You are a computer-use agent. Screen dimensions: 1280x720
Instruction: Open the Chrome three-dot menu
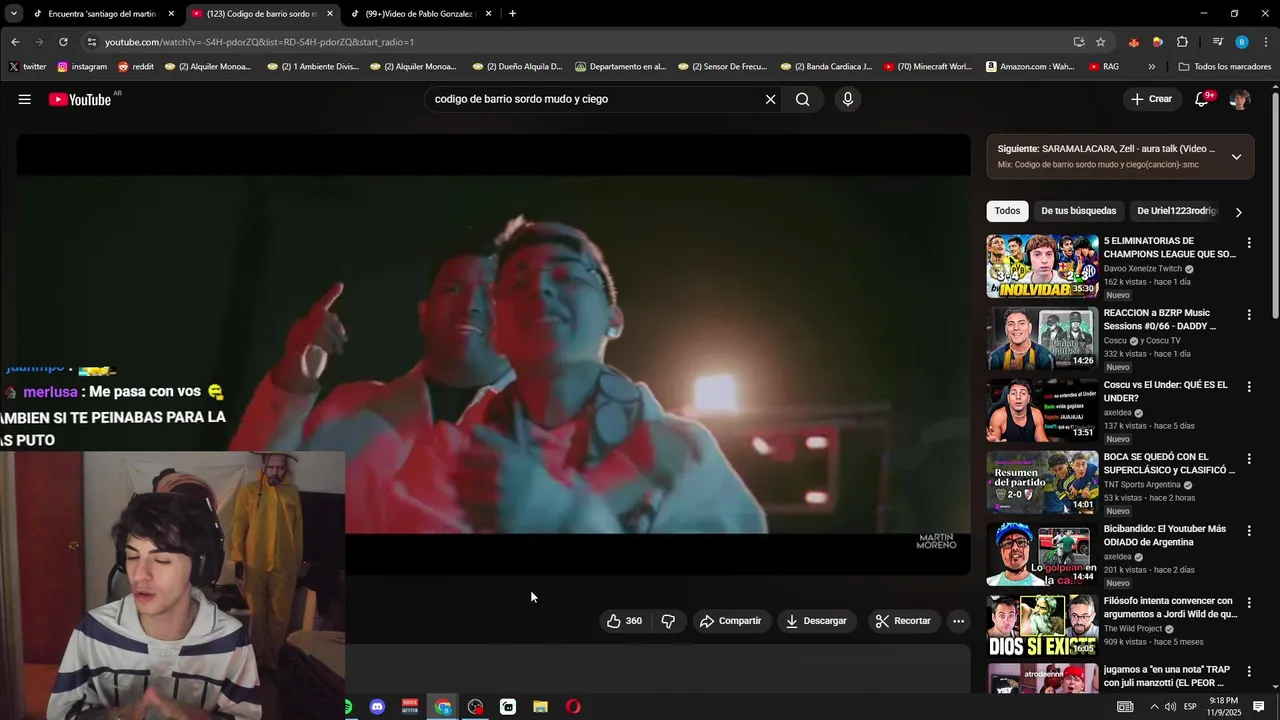1266,42
